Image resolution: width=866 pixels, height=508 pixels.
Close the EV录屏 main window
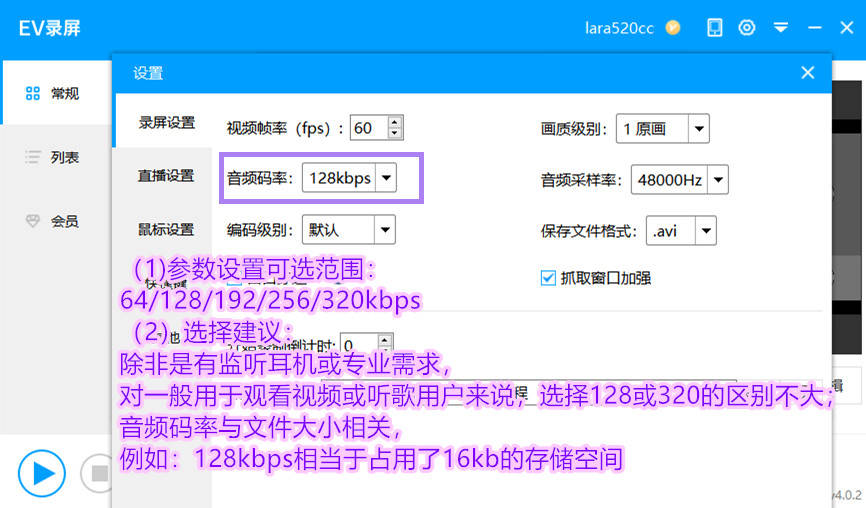(847, 28)
